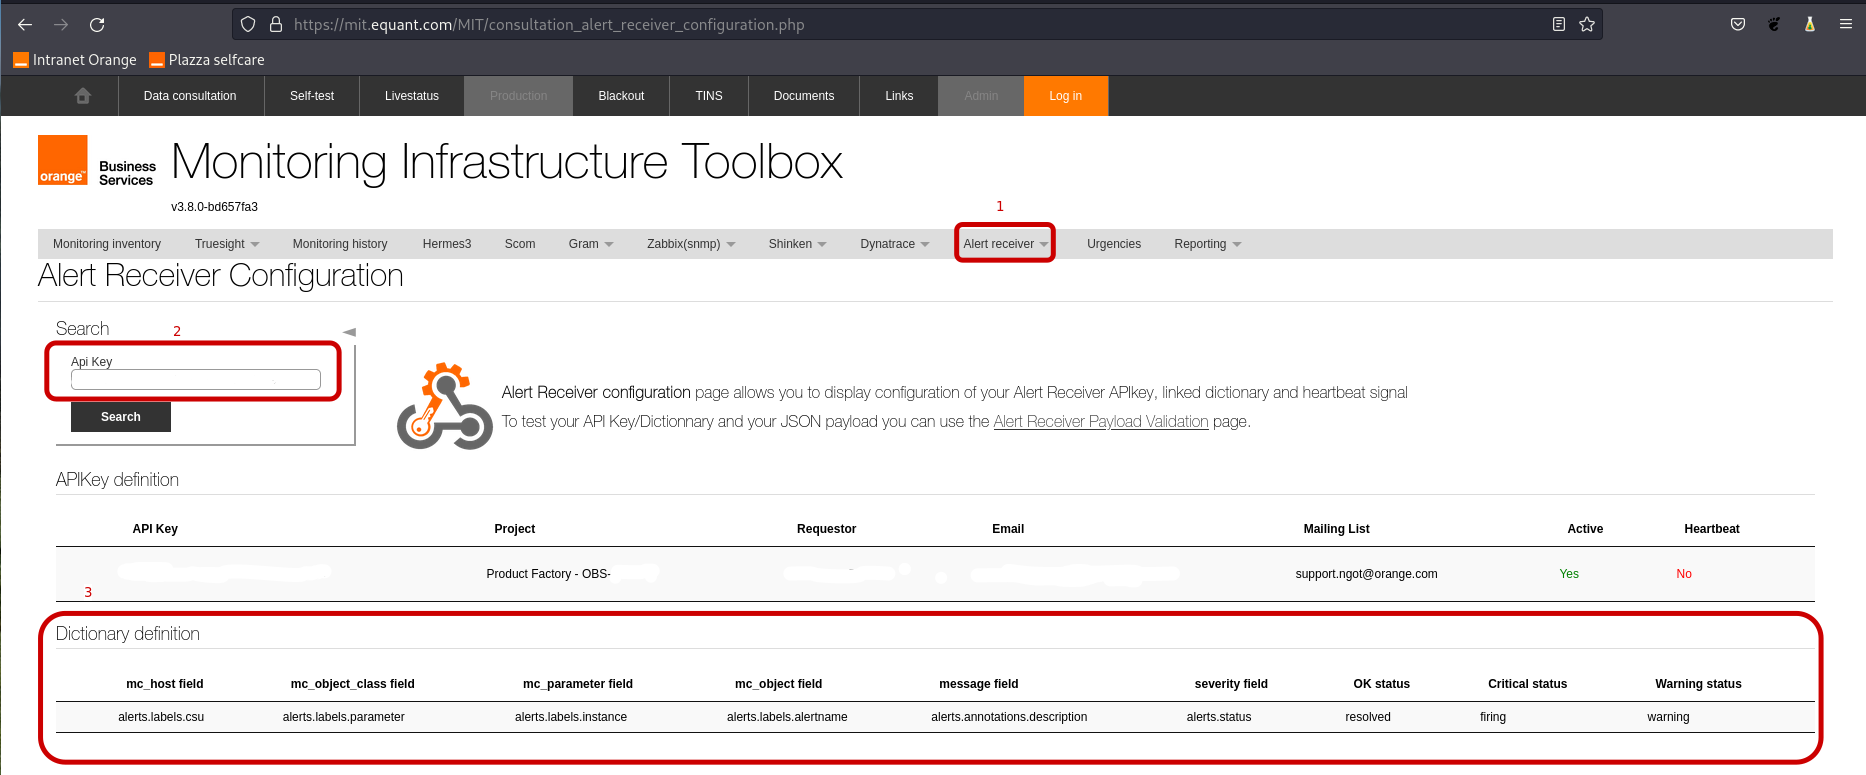Expand the Alert receiver dropdown
This screenshot has height=775, width=1866.
1005,244
